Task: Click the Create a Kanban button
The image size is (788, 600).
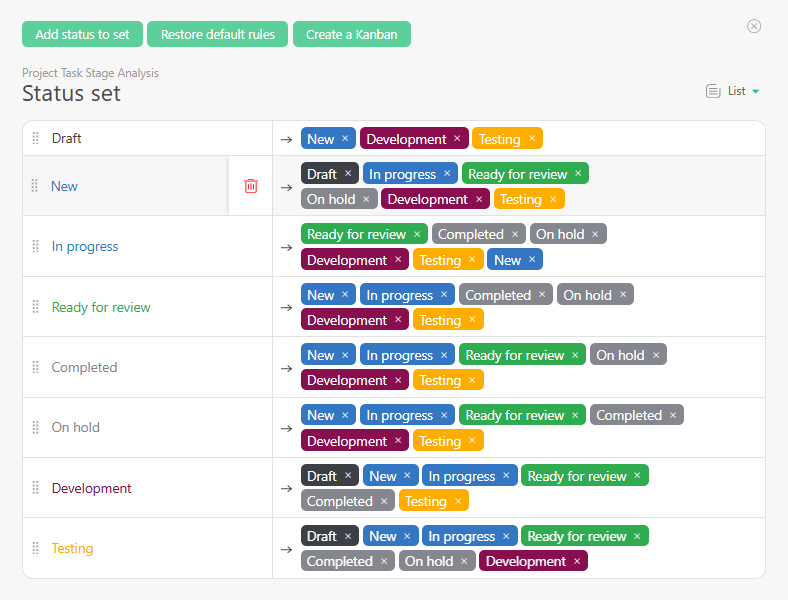Action: point(351,34)
